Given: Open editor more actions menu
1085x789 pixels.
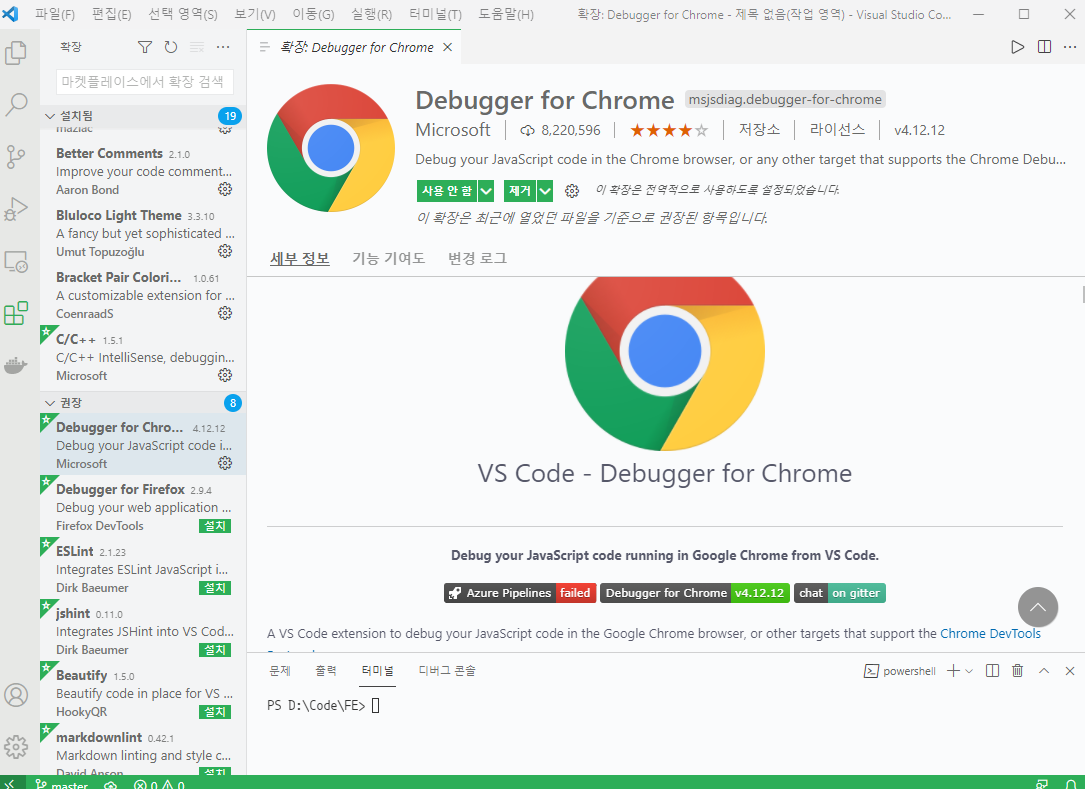Looking at the screenshot, I should tap(1070, 47).
